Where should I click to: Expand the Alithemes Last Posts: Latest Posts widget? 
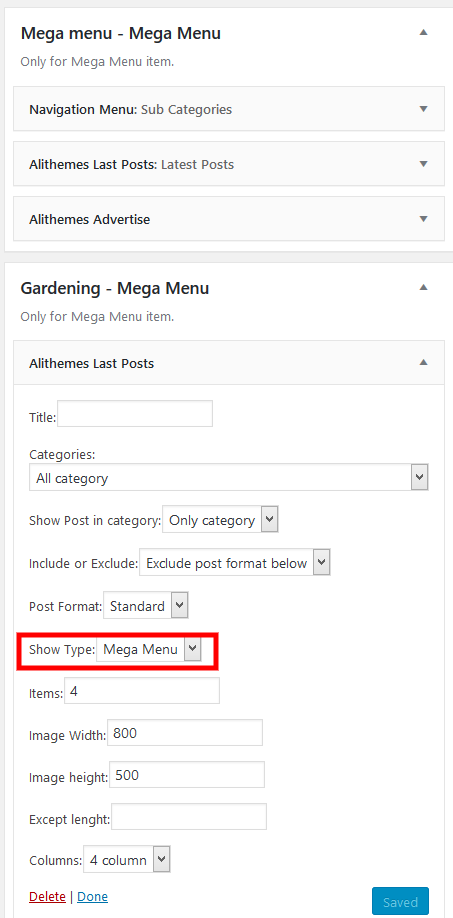(229, 164)
